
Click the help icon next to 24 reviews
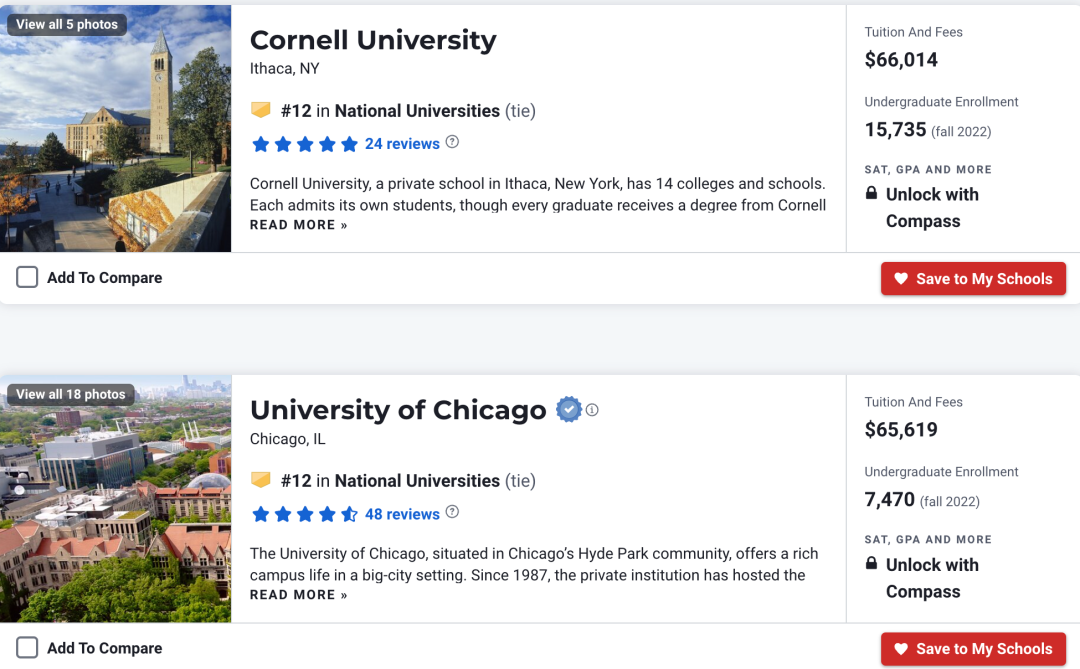pyautogui.click(x=452, y=142)
